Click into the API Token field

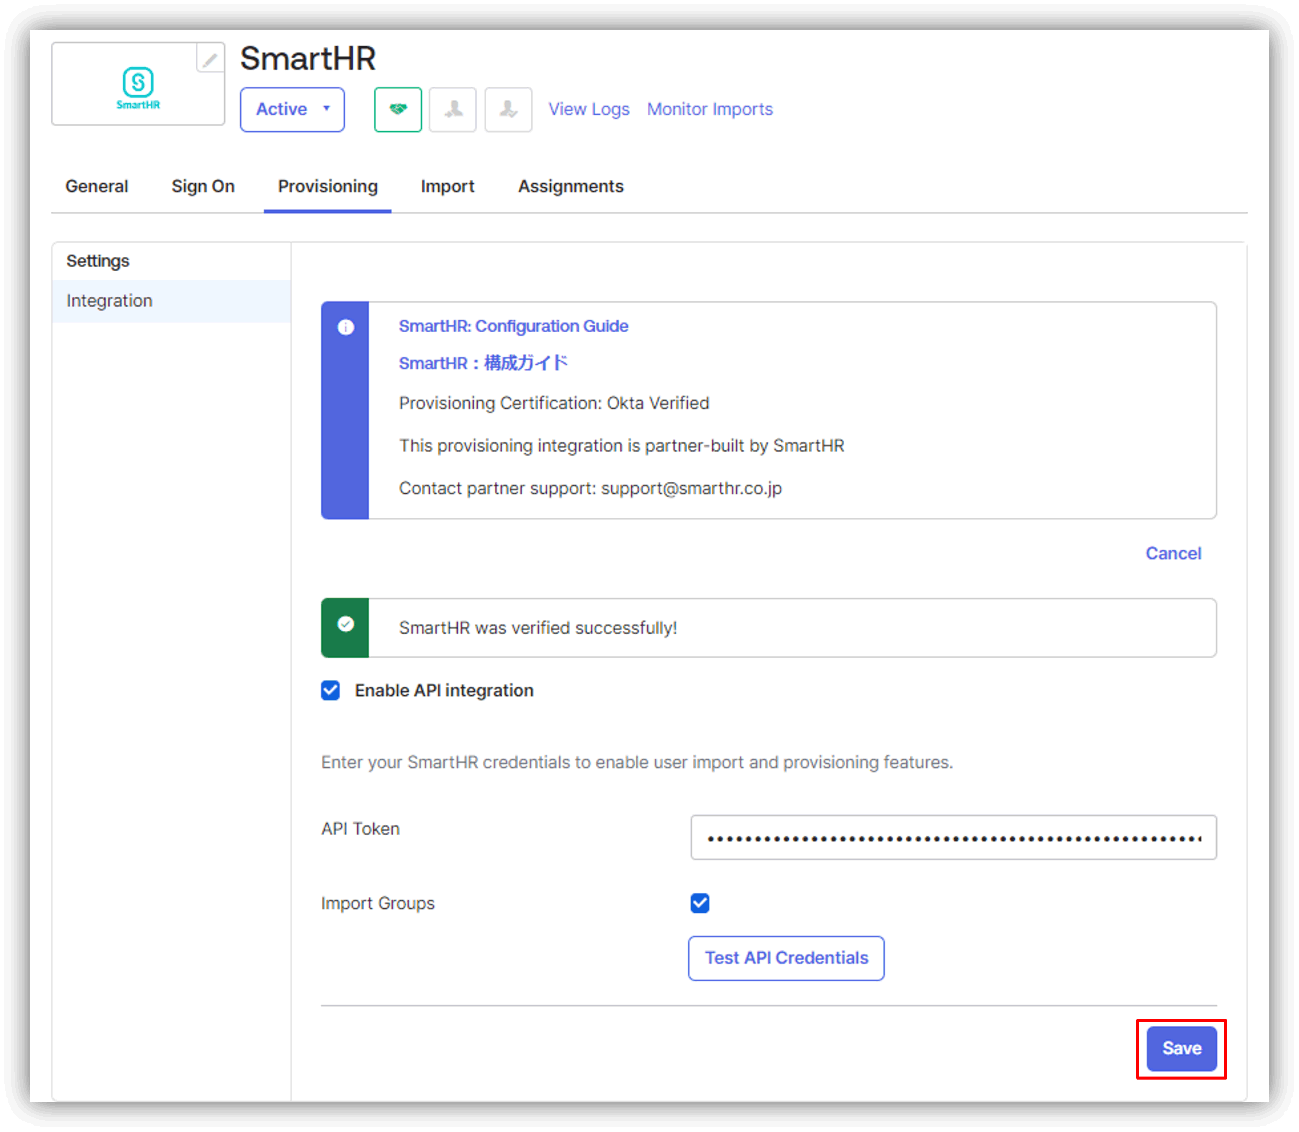(952, 838)
